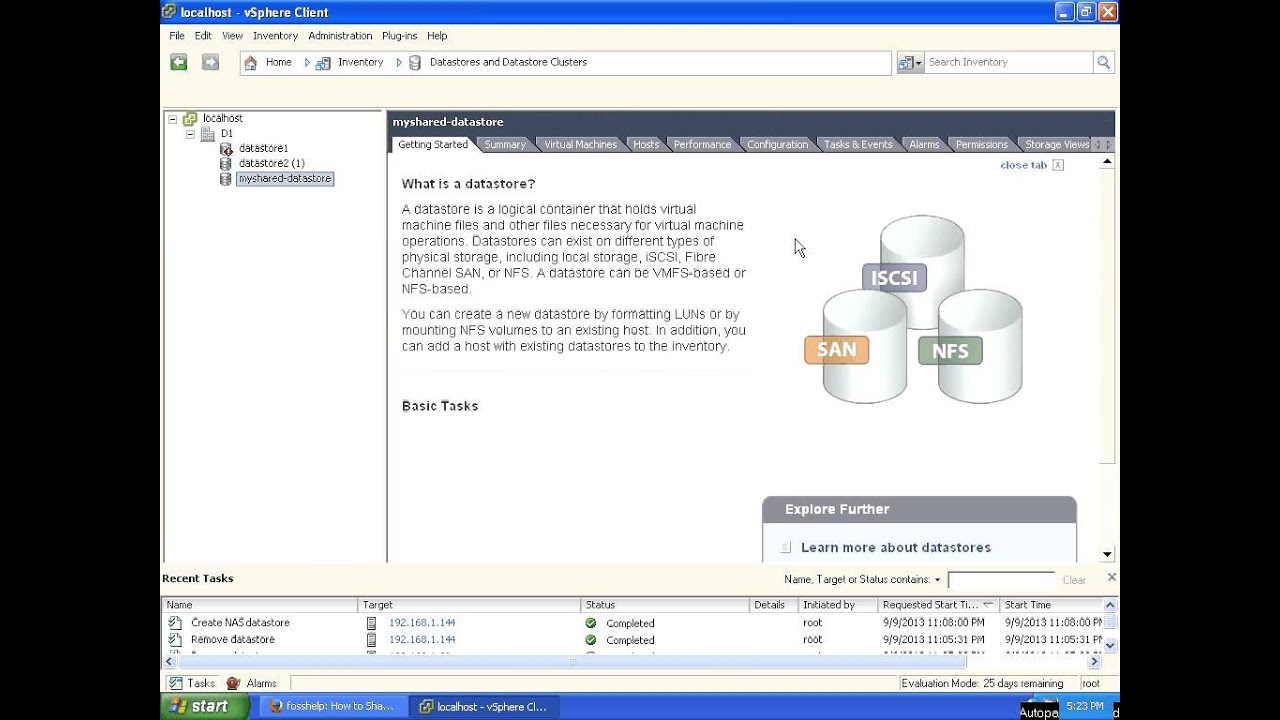The height and width of the screenshot is (720, 1280).
Task: Click the green back navigation arrow
Action: pyautogui.click(x=179, y=62)
